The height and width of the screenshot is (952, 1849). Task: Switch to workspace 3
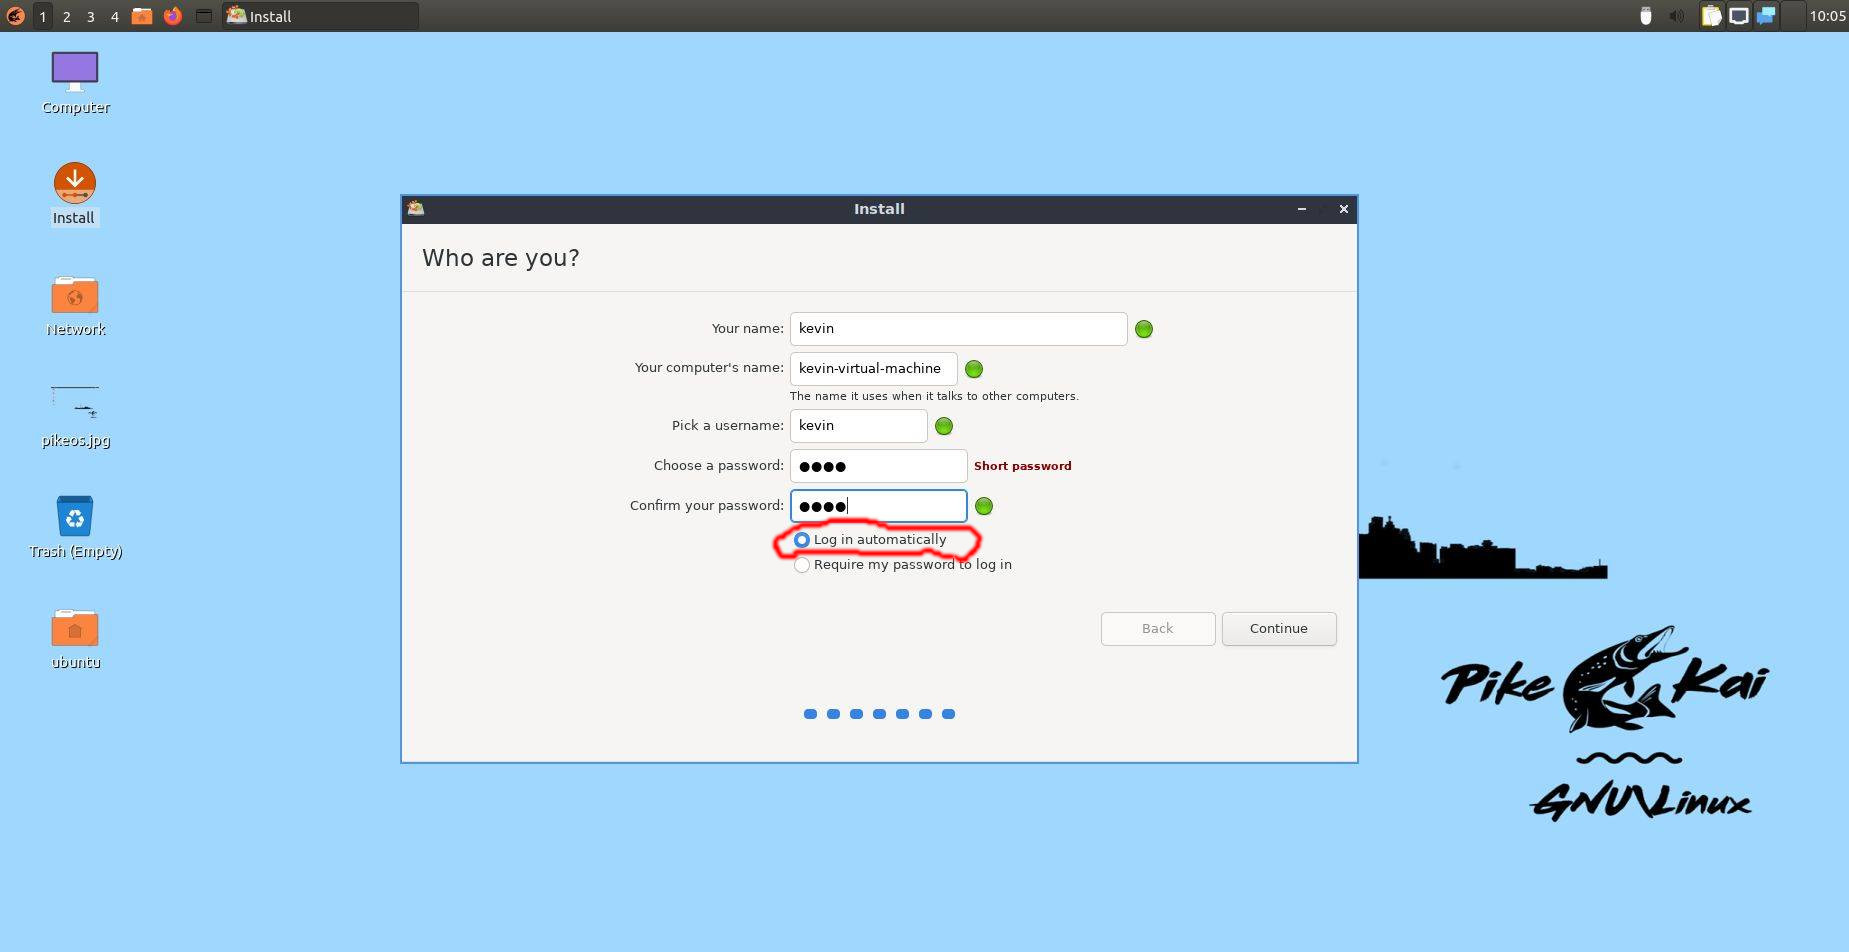[x=90, y=16]
